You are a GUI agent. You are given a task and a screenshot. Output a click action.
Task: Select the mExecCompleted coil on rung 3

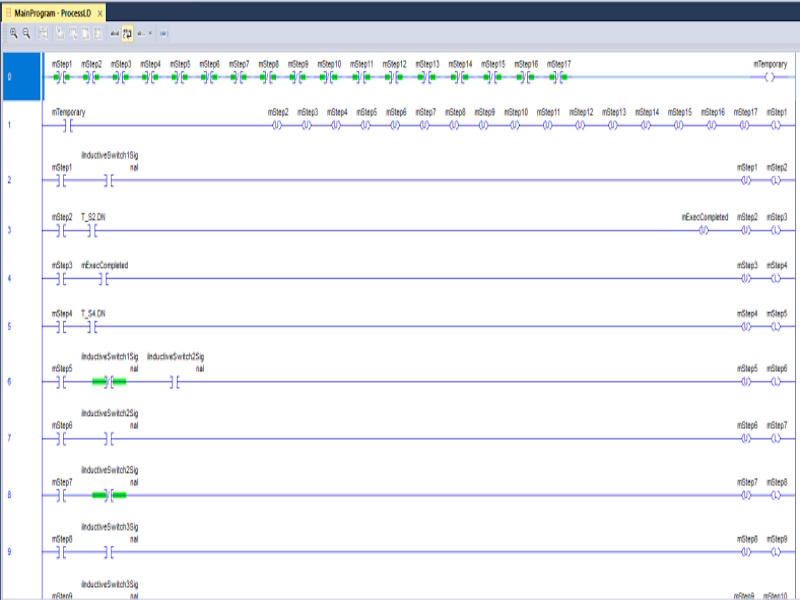tap(703, 230)
